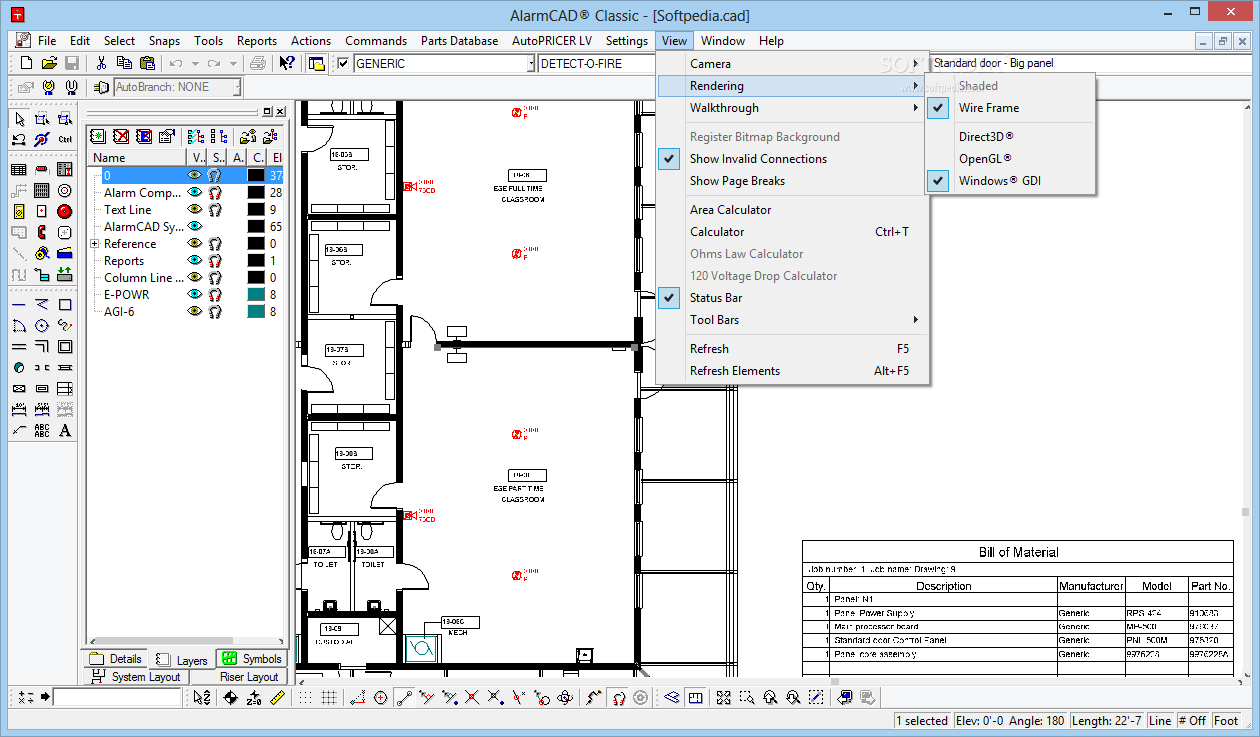Switch to System Layout view
1260x737 pixels.
tap(137, 677)
